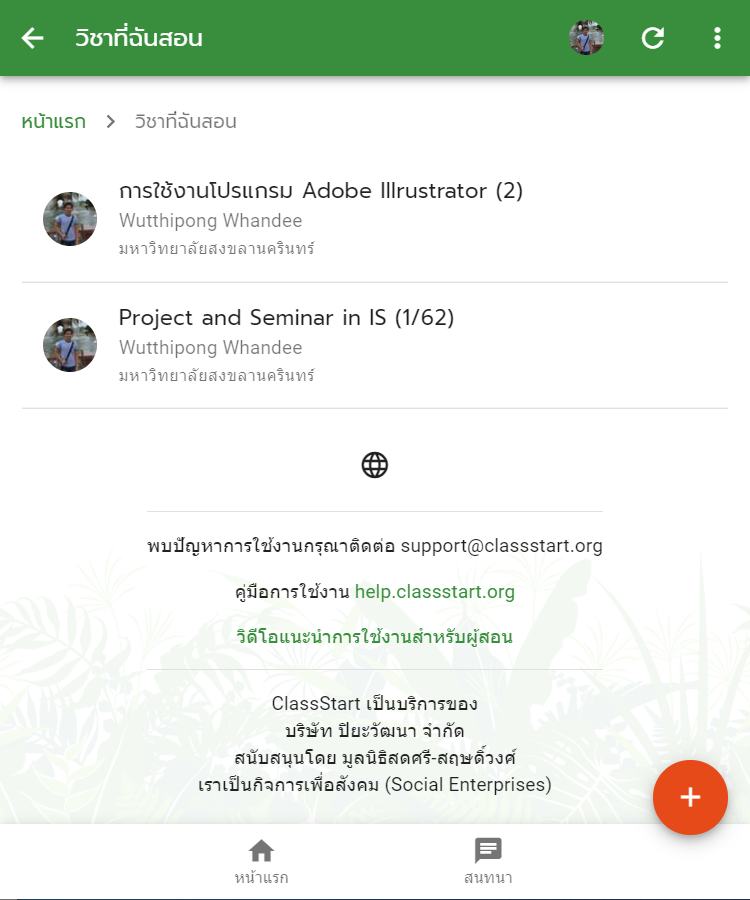This screenshot has width=750, height=900.
Task: Click the หน้าแรก breadcrumb link
Action: tap(53, 122)
